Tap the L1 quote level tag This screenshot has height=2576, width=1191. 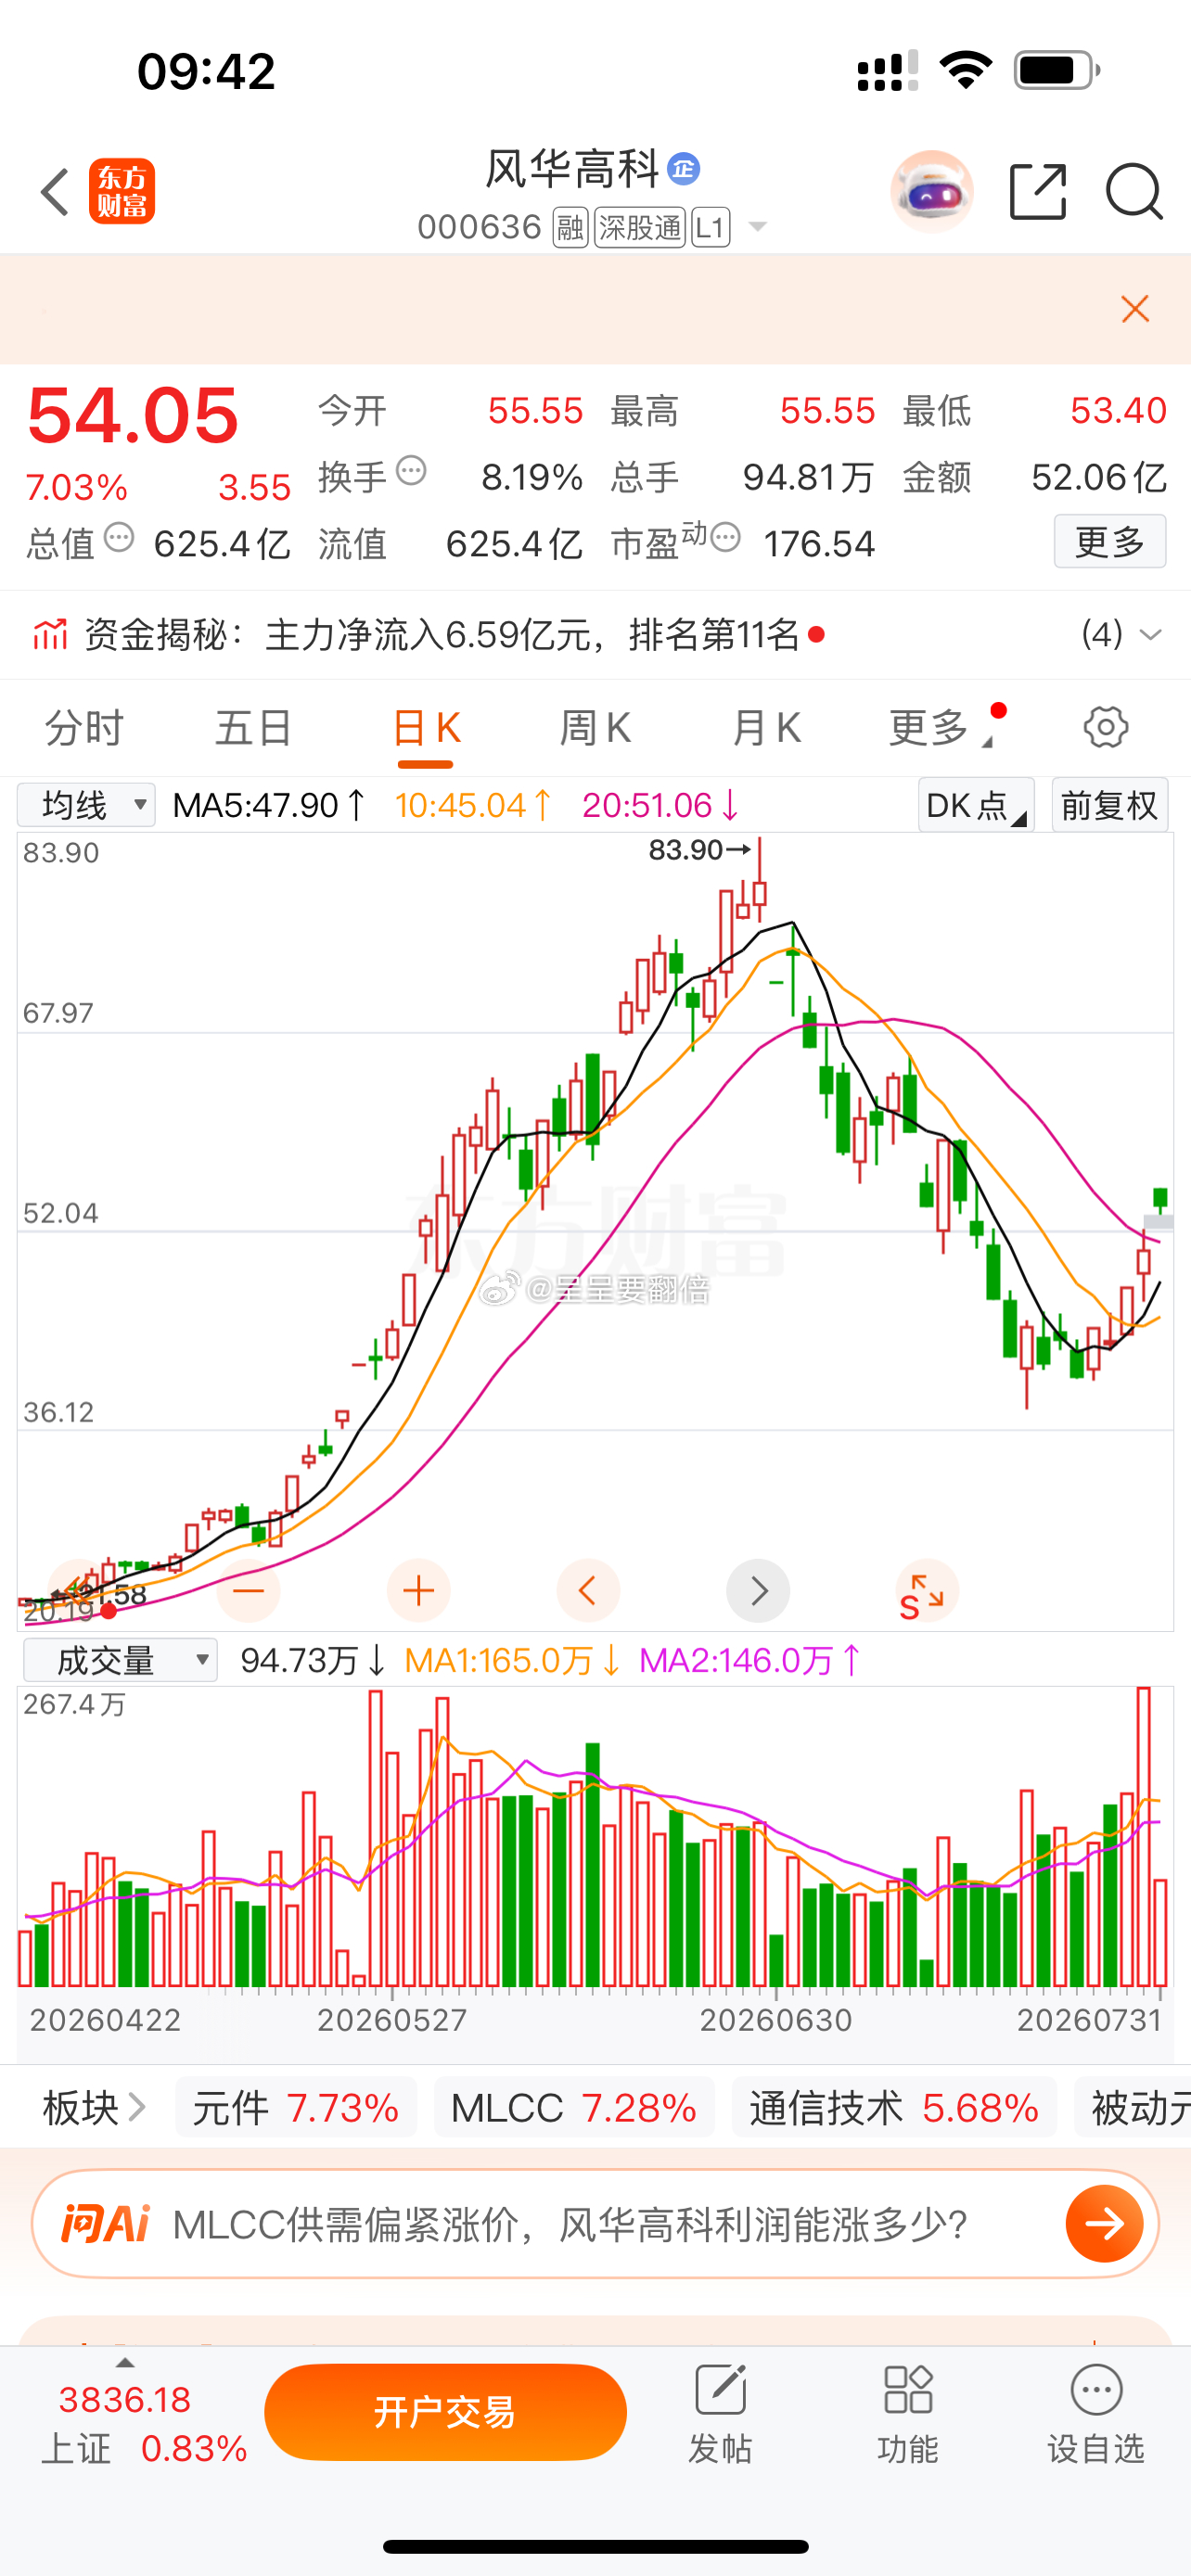pyautogui.click(x=710, y=228)
